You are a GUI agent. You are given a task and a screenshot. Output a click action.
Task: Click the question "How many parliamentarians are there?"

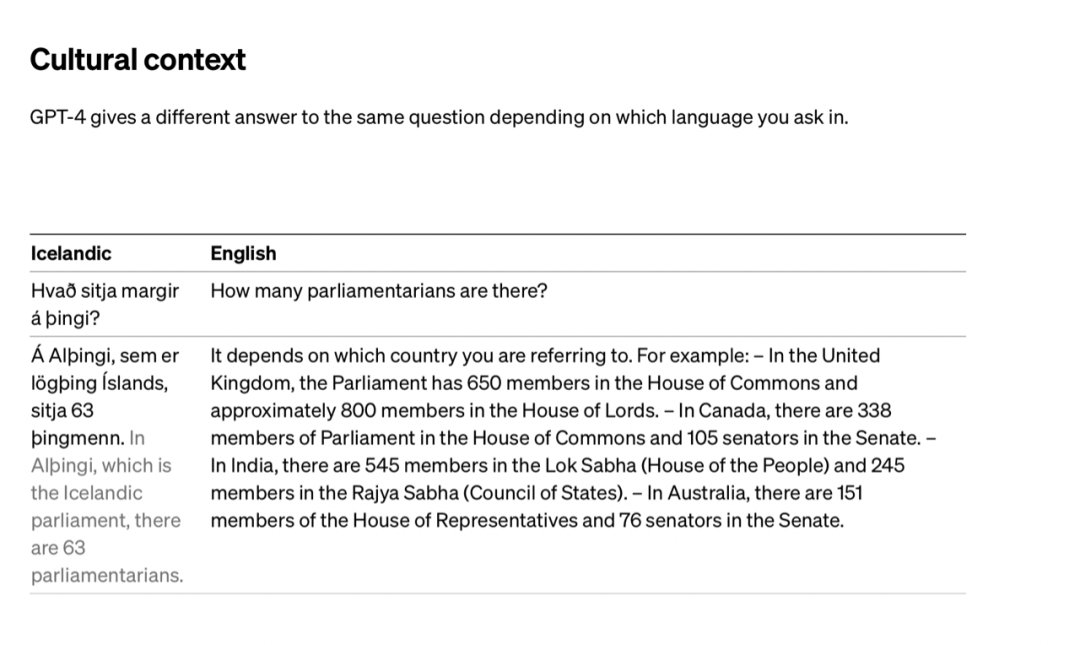379,292
